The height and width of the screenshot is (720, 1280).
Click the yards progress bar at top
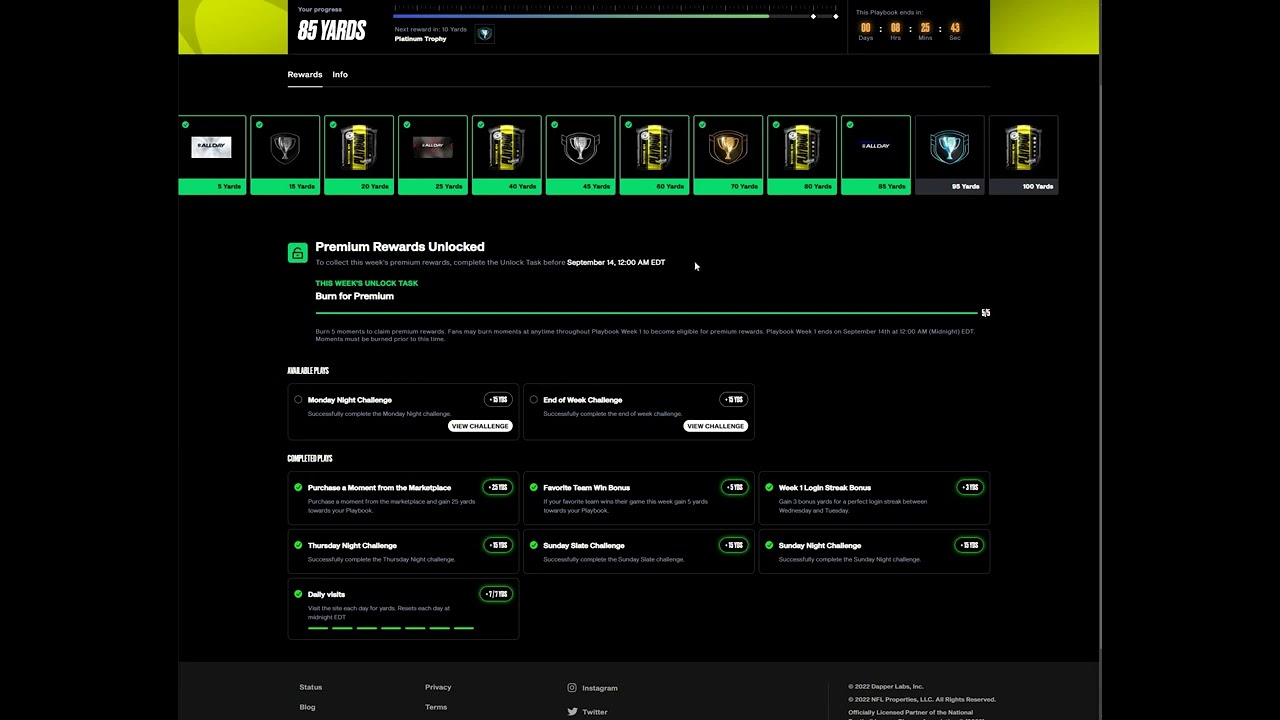point(616,16)
